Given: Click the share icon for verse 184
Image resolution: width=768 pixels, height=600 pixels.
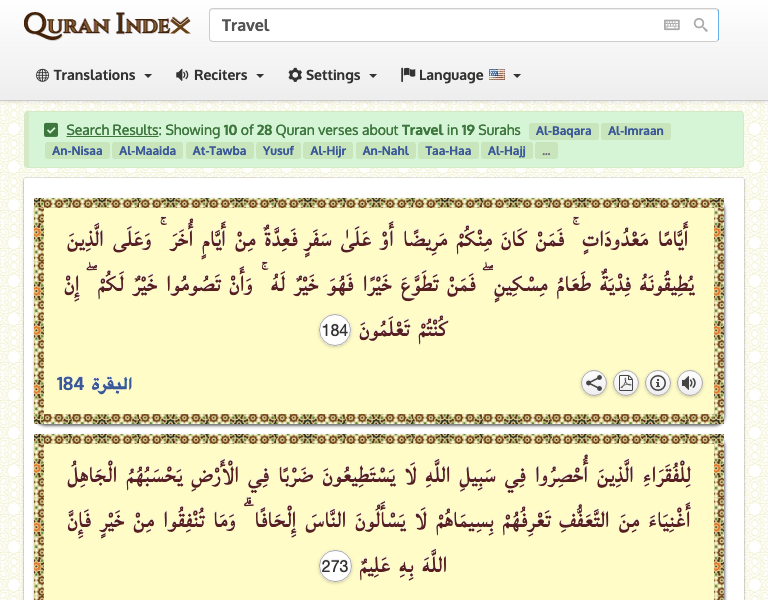Looking at the screenshot, I should click(594, 383).
